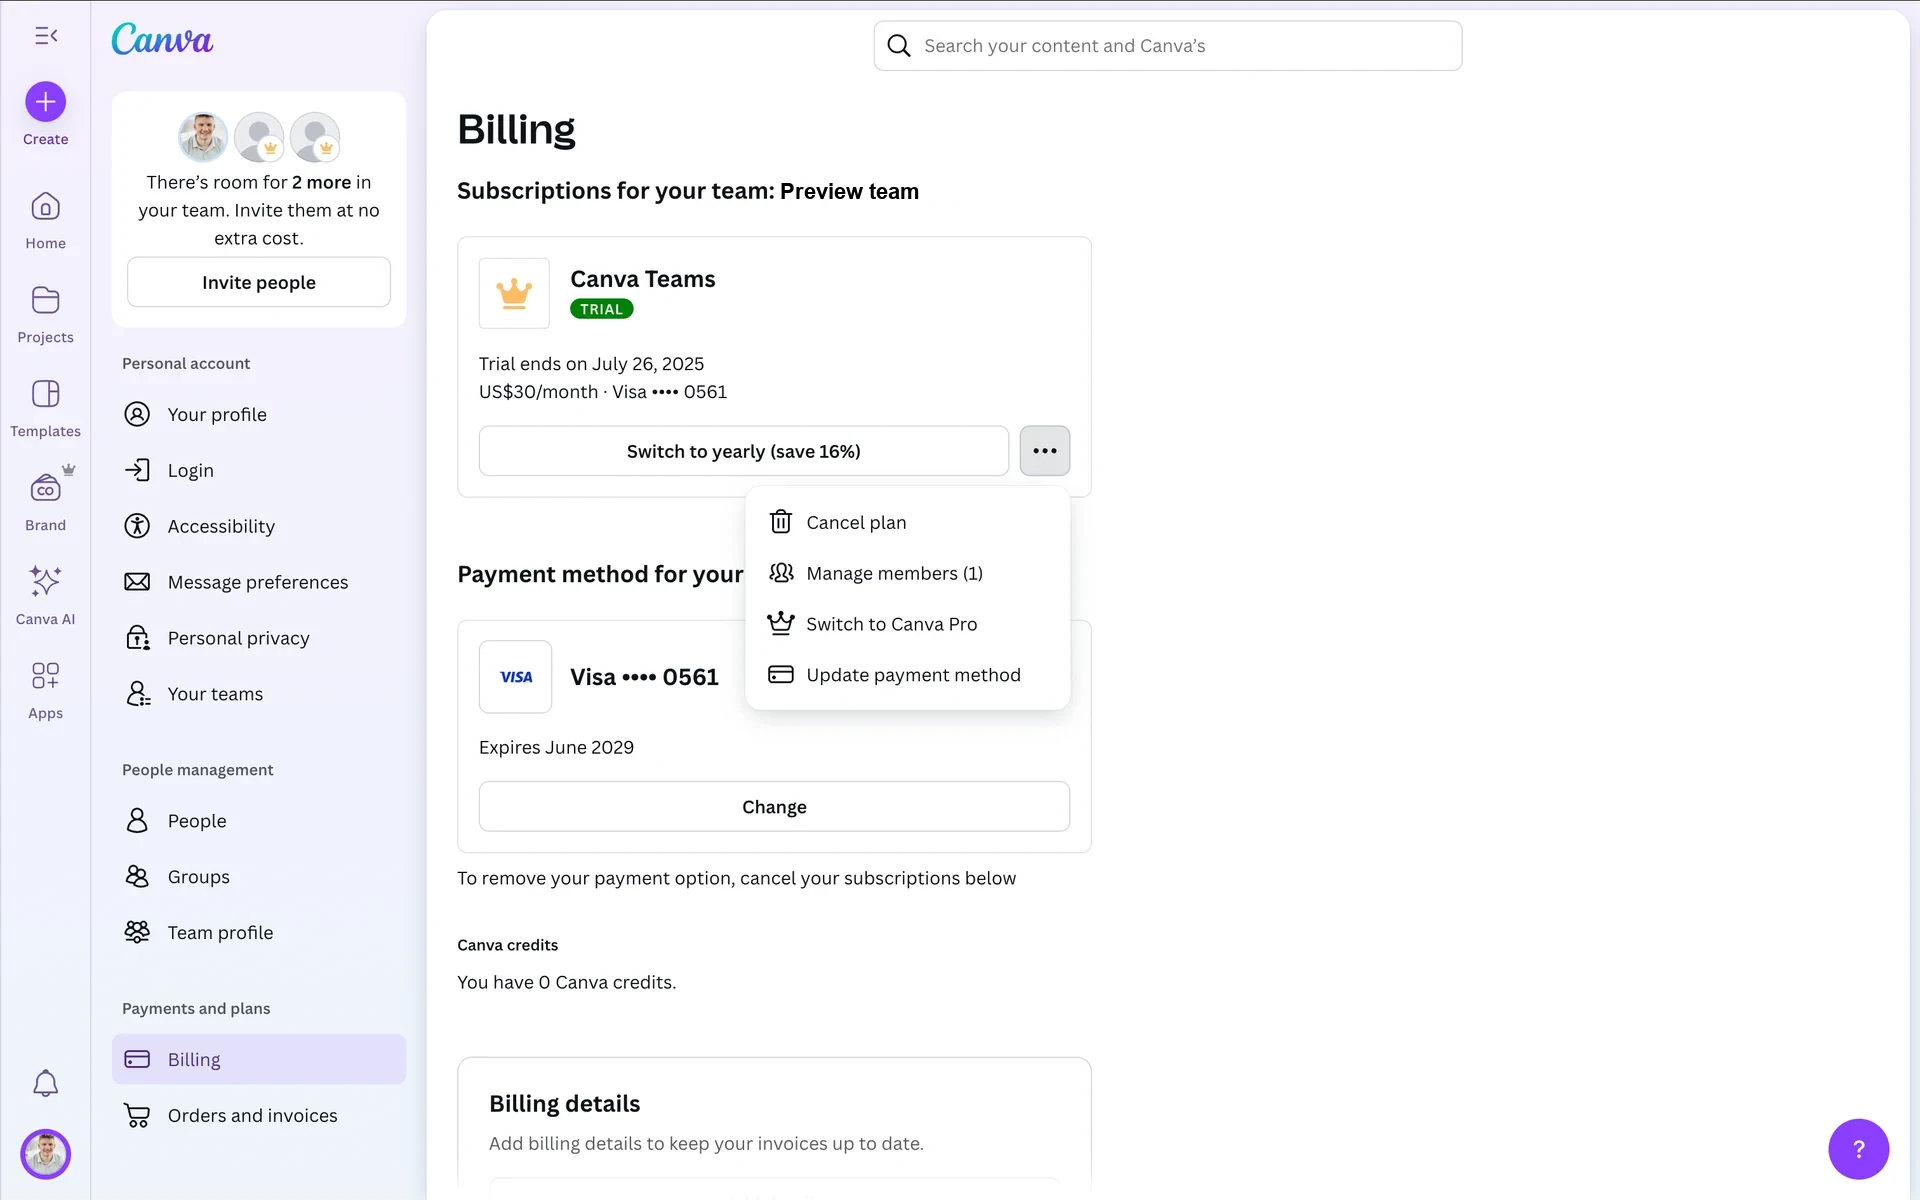Click the purple Create plus button
Screen dimensions: 1920x1200
click(46, 102)
